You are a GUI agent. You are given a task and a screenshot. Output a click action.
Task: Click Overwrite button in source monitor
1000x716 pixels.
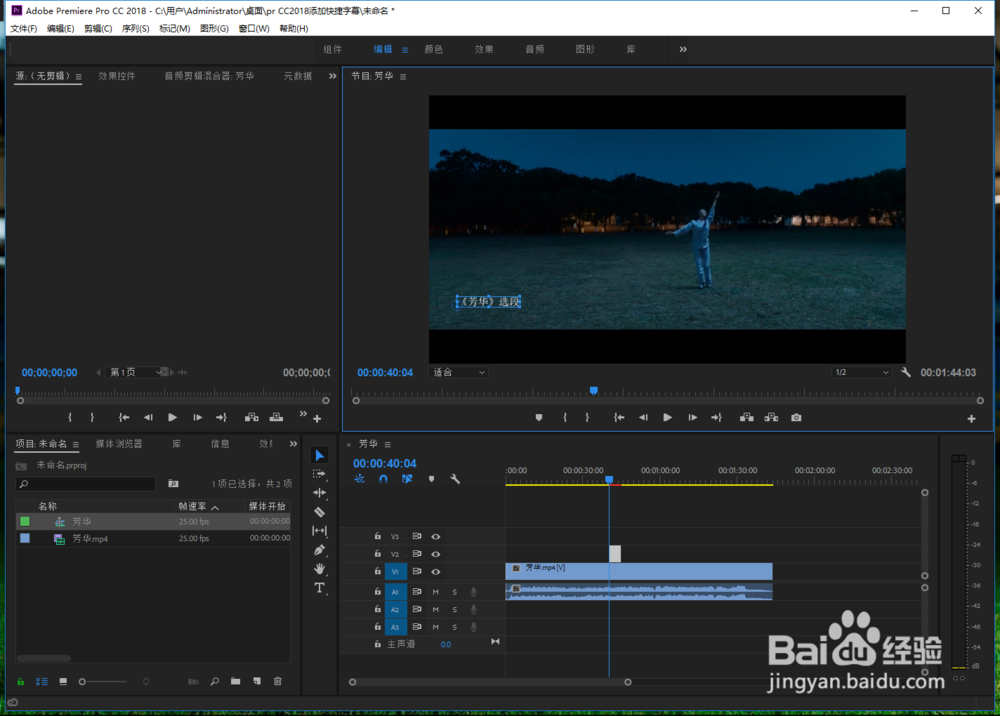[276, 418]
